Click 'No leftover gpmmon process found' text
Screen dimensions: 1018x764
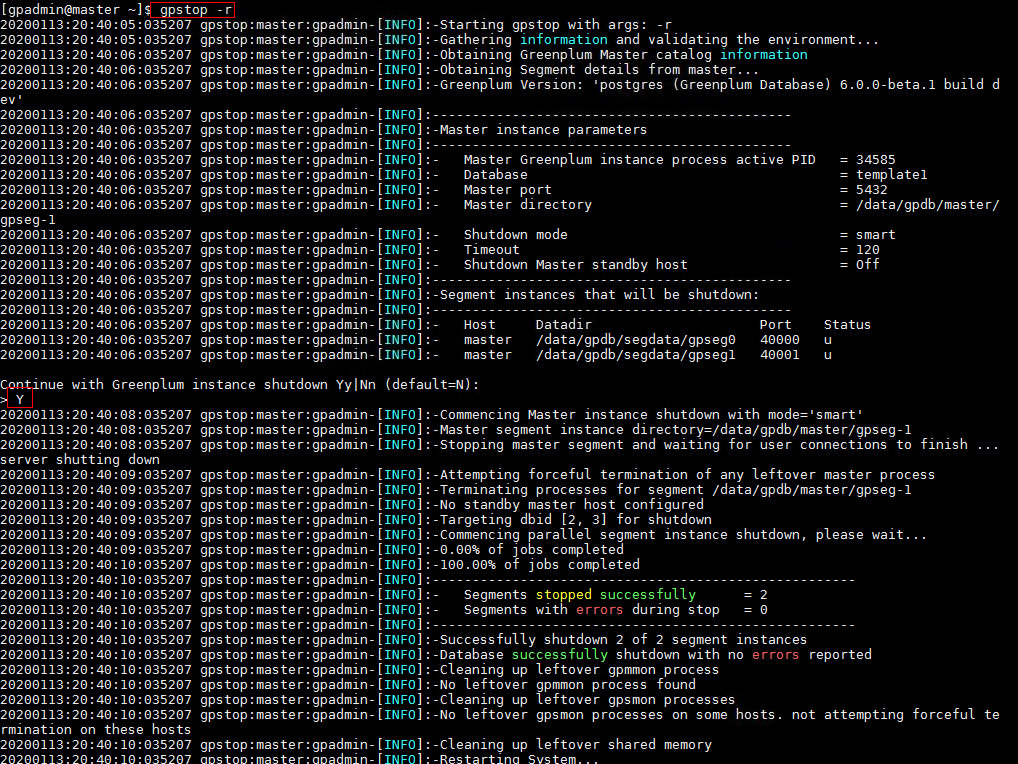tap(567, 685)
